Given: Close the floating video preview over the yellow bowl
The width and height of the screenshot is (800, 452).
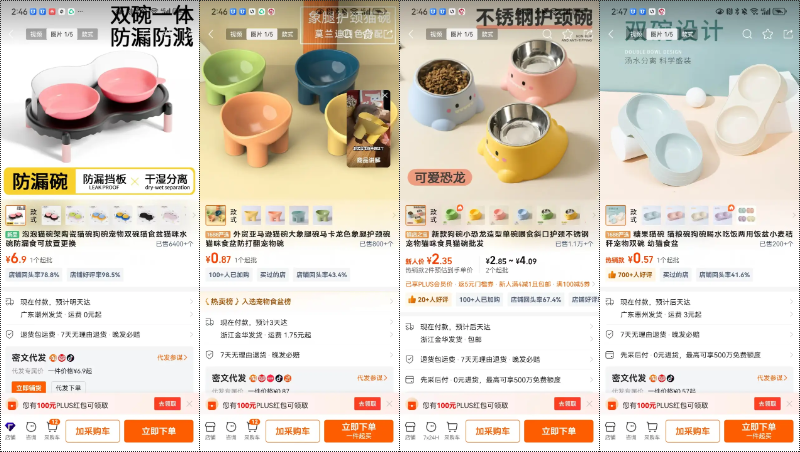Looking at the screenshot, I should click(385, 95).
